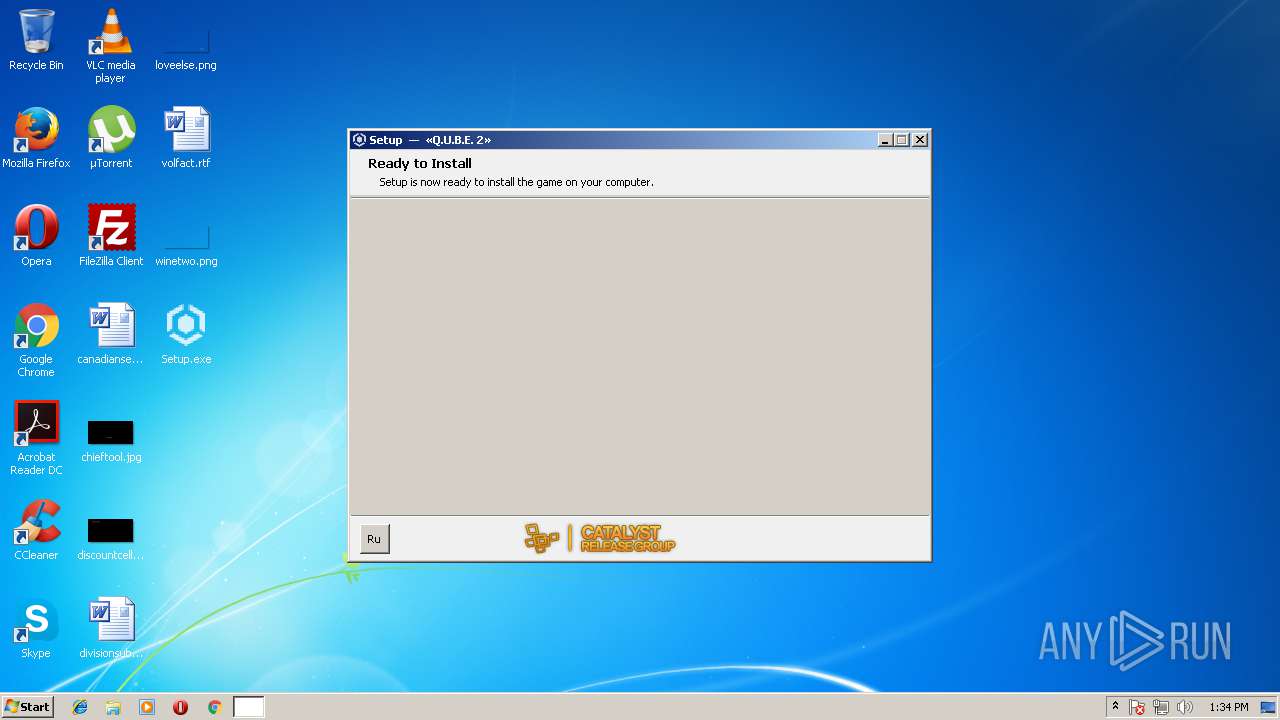Close the Q.U.B.E. 2 Setup window
The image size is (1280, 720).
coord(920,140)
